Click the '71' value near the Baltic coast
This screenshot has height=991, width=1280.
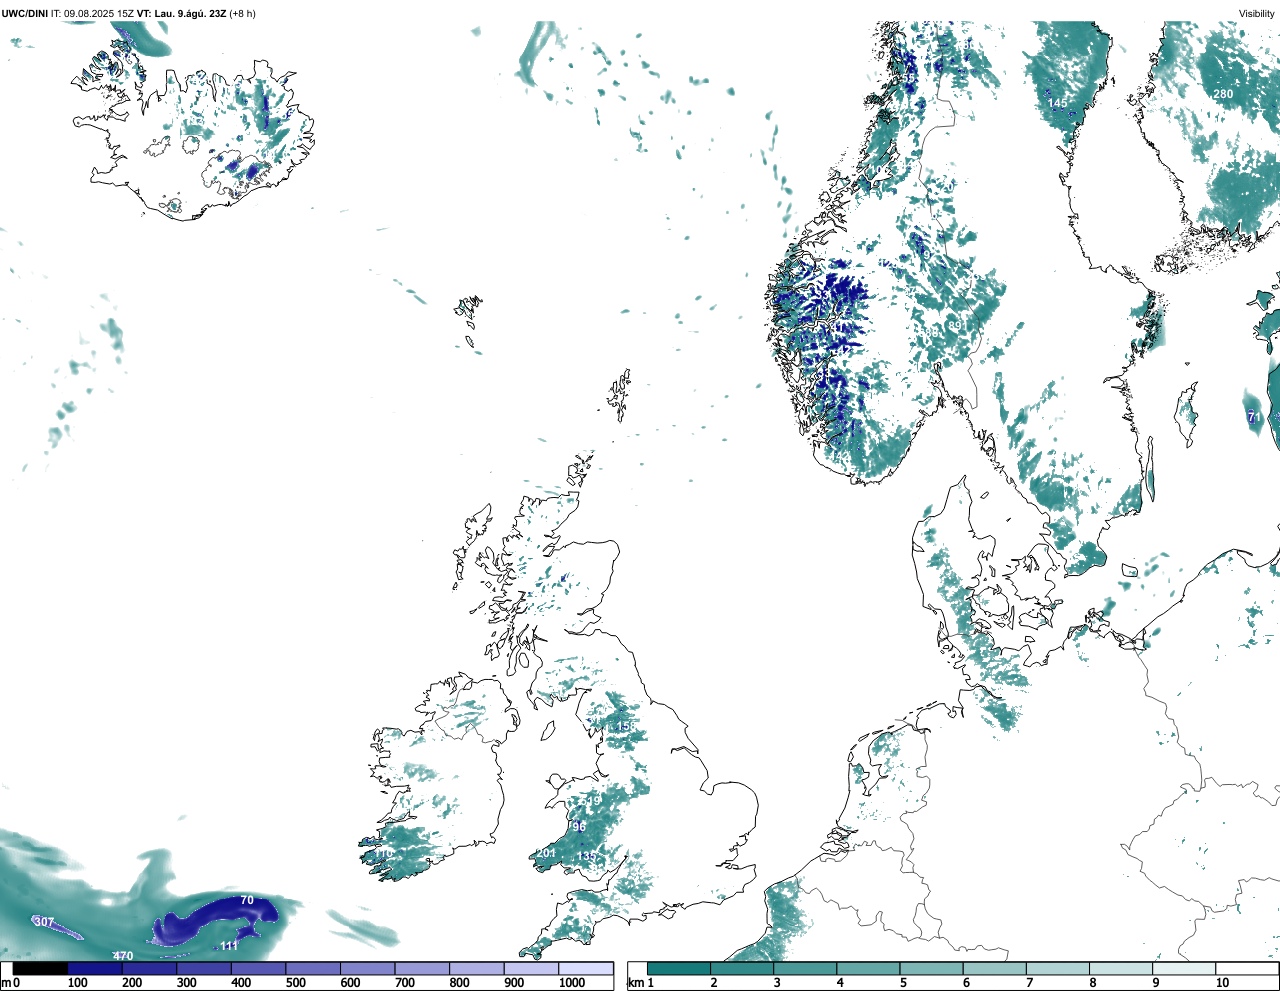point(1253,417)
